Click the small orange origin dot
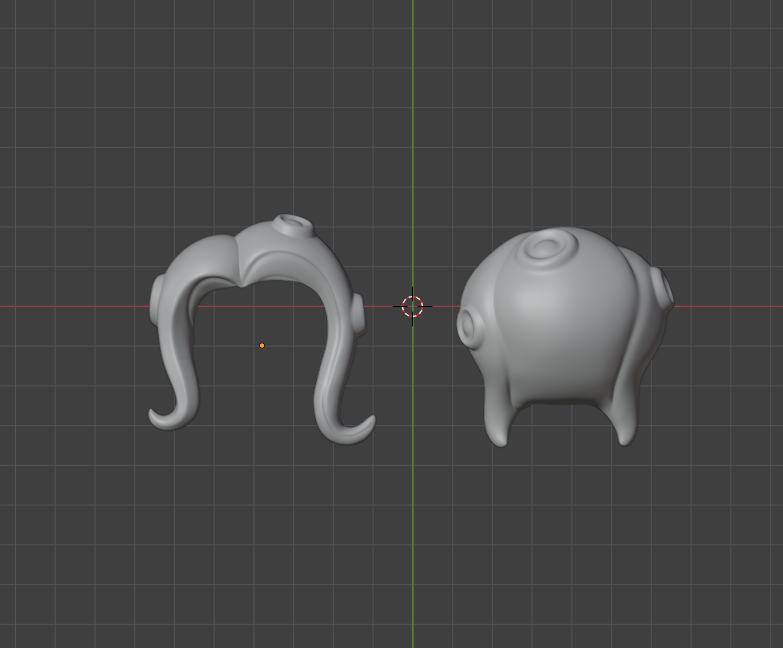Image resolution: width=783 pixels, height=648 pixels. pos(262,346)
